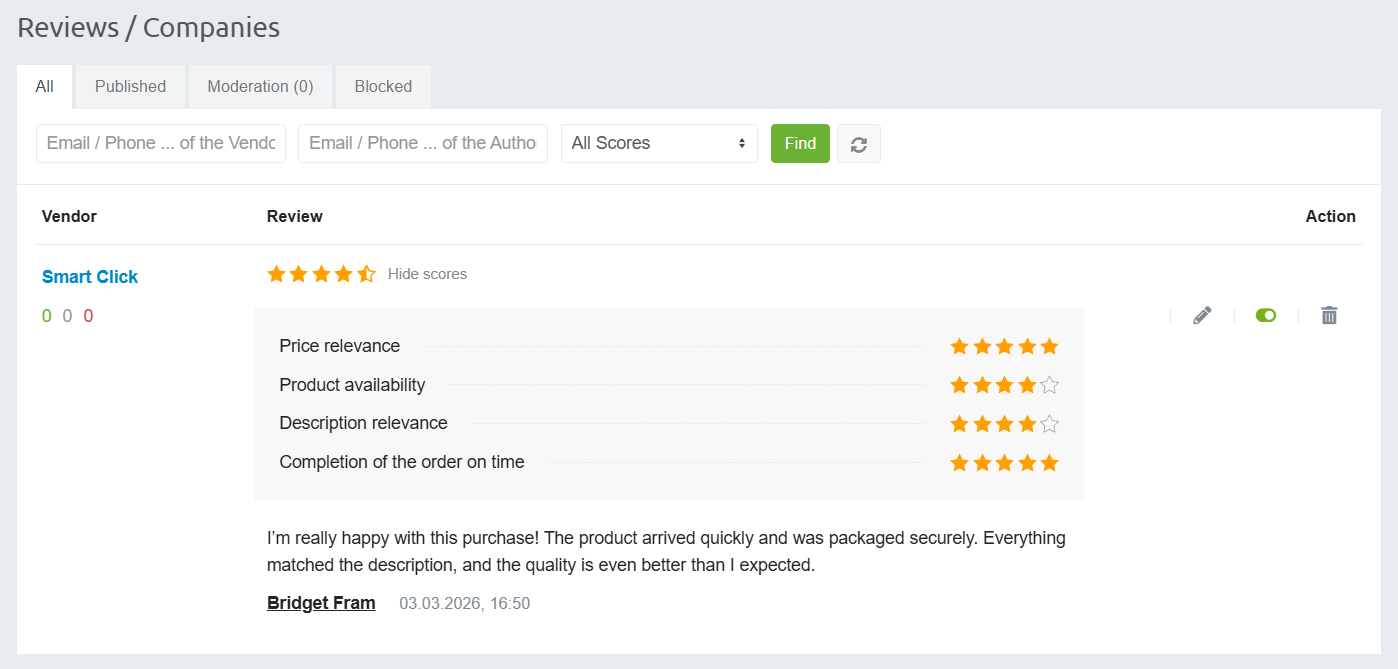Click the Completion of order stars
1398x669 pixels.
[1004, 463]
